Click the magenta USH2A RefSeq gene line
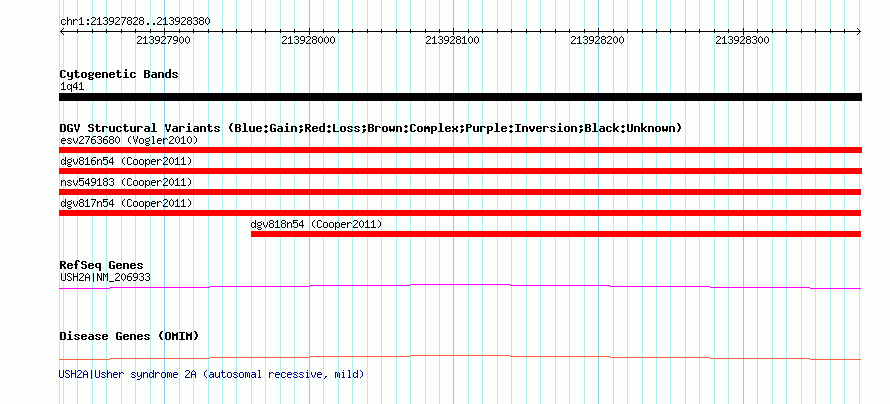The image size is (890, 404). [460, 287]
